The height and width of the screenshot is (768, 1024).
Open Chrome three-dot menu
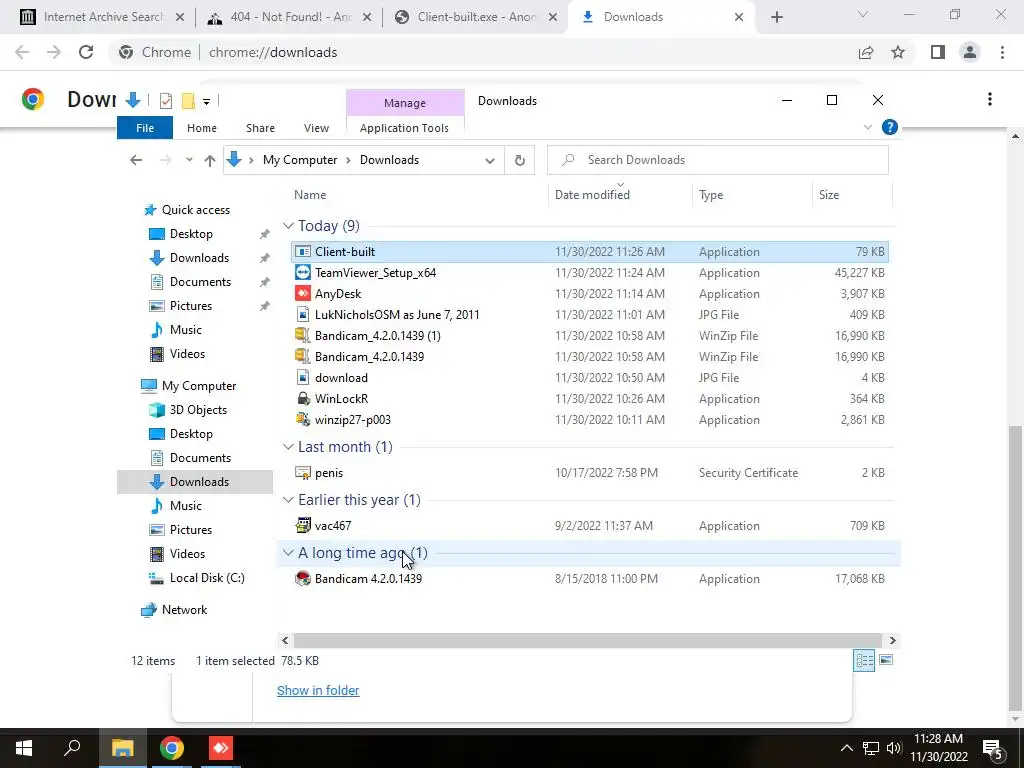(1002, 52)
